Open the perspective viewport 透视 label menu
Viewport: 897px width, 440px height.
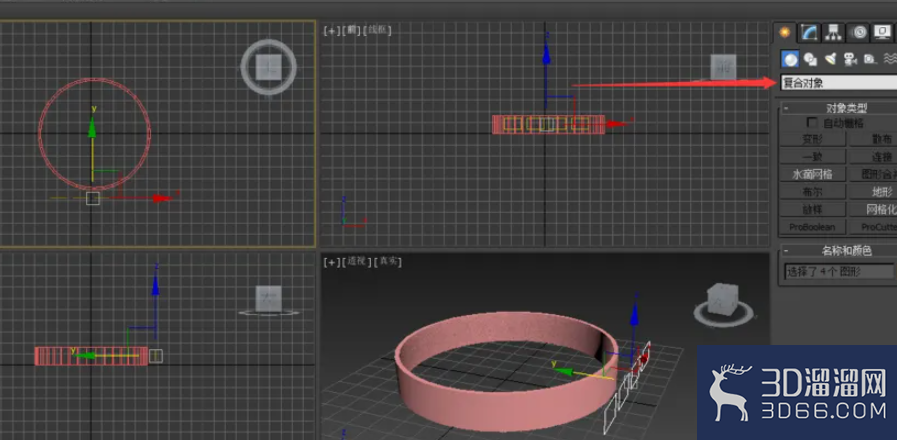pyautogui.click(x=357, y=262)
